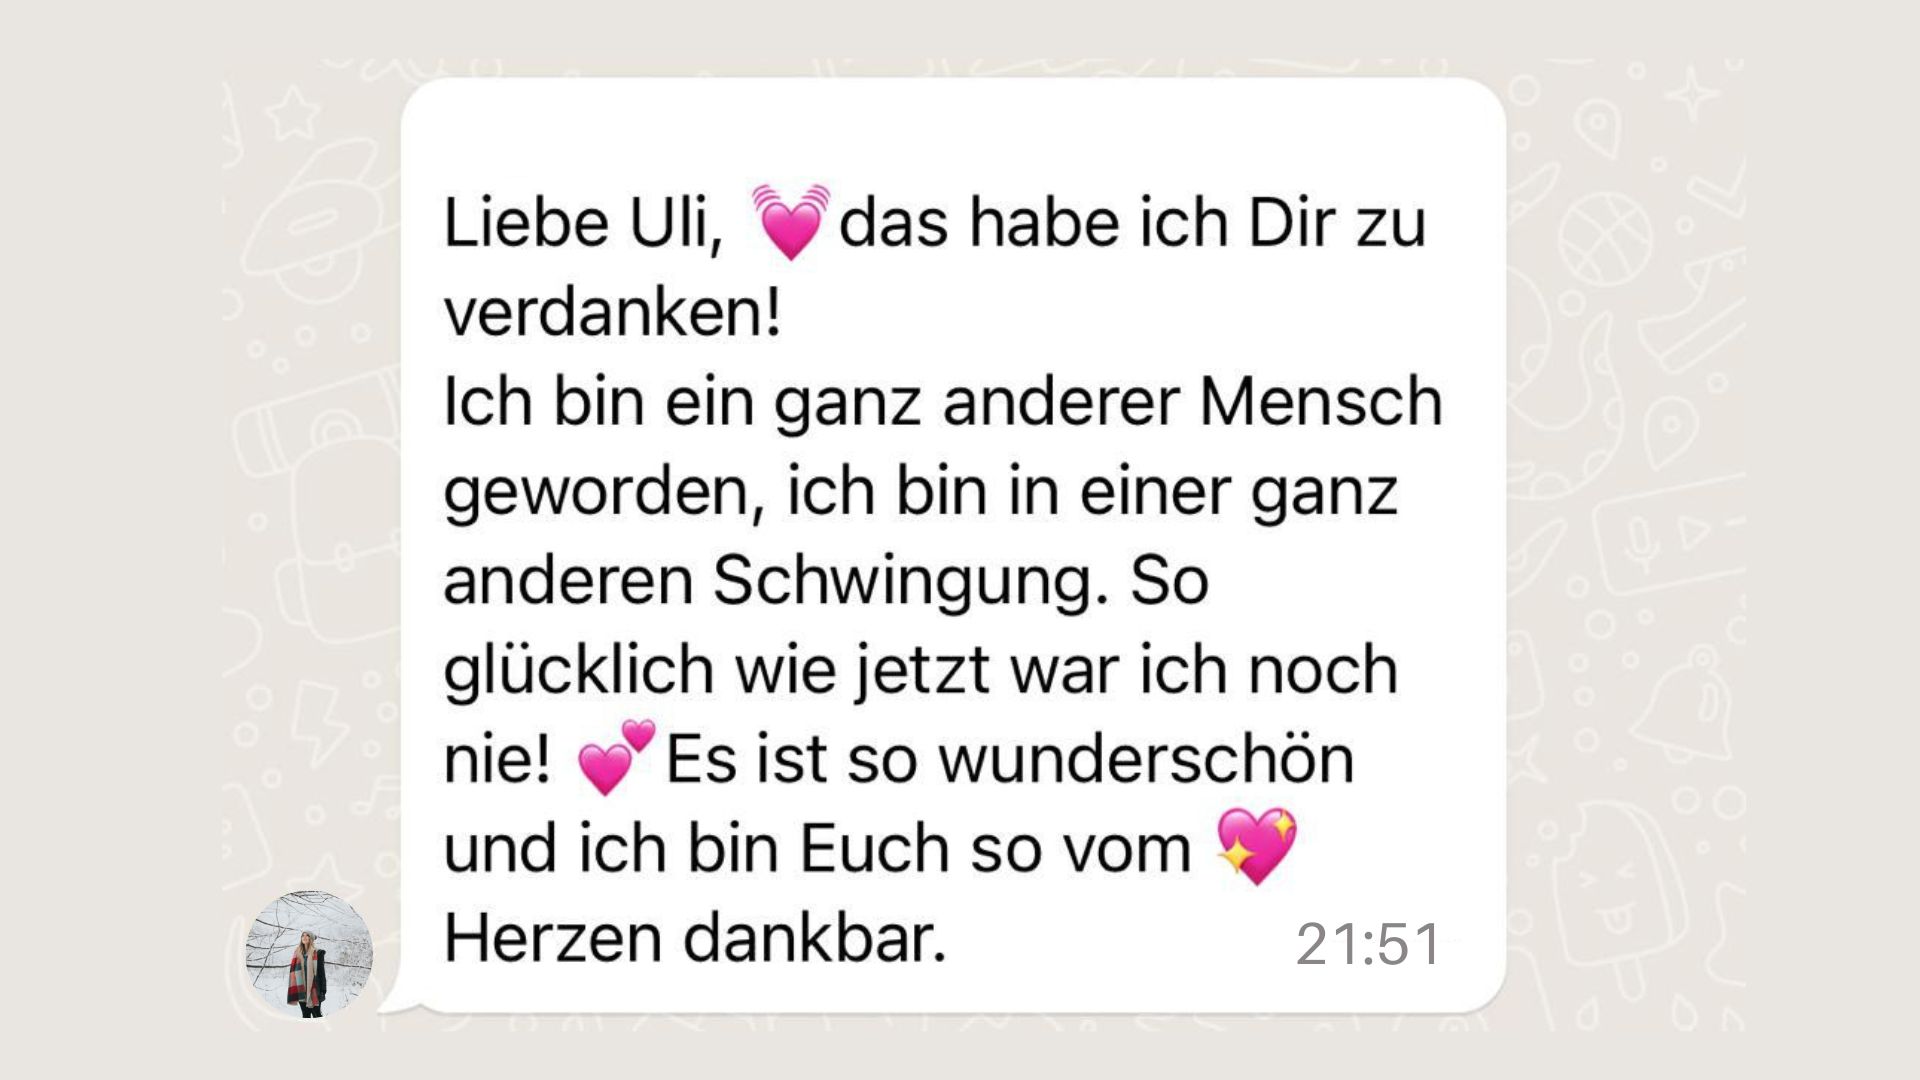Click the four-point sparkle doodle in the wallpaper
This screenshot has height=1080, width=1920.
click(x=1694, y=97)
